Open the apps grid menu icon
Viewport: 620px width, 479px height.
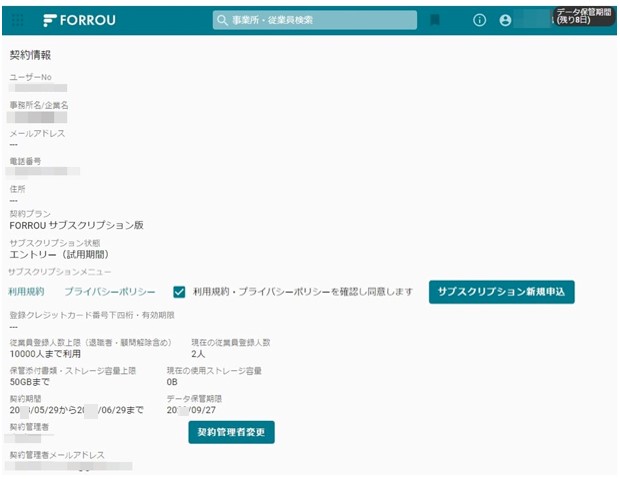click(18, 20)
